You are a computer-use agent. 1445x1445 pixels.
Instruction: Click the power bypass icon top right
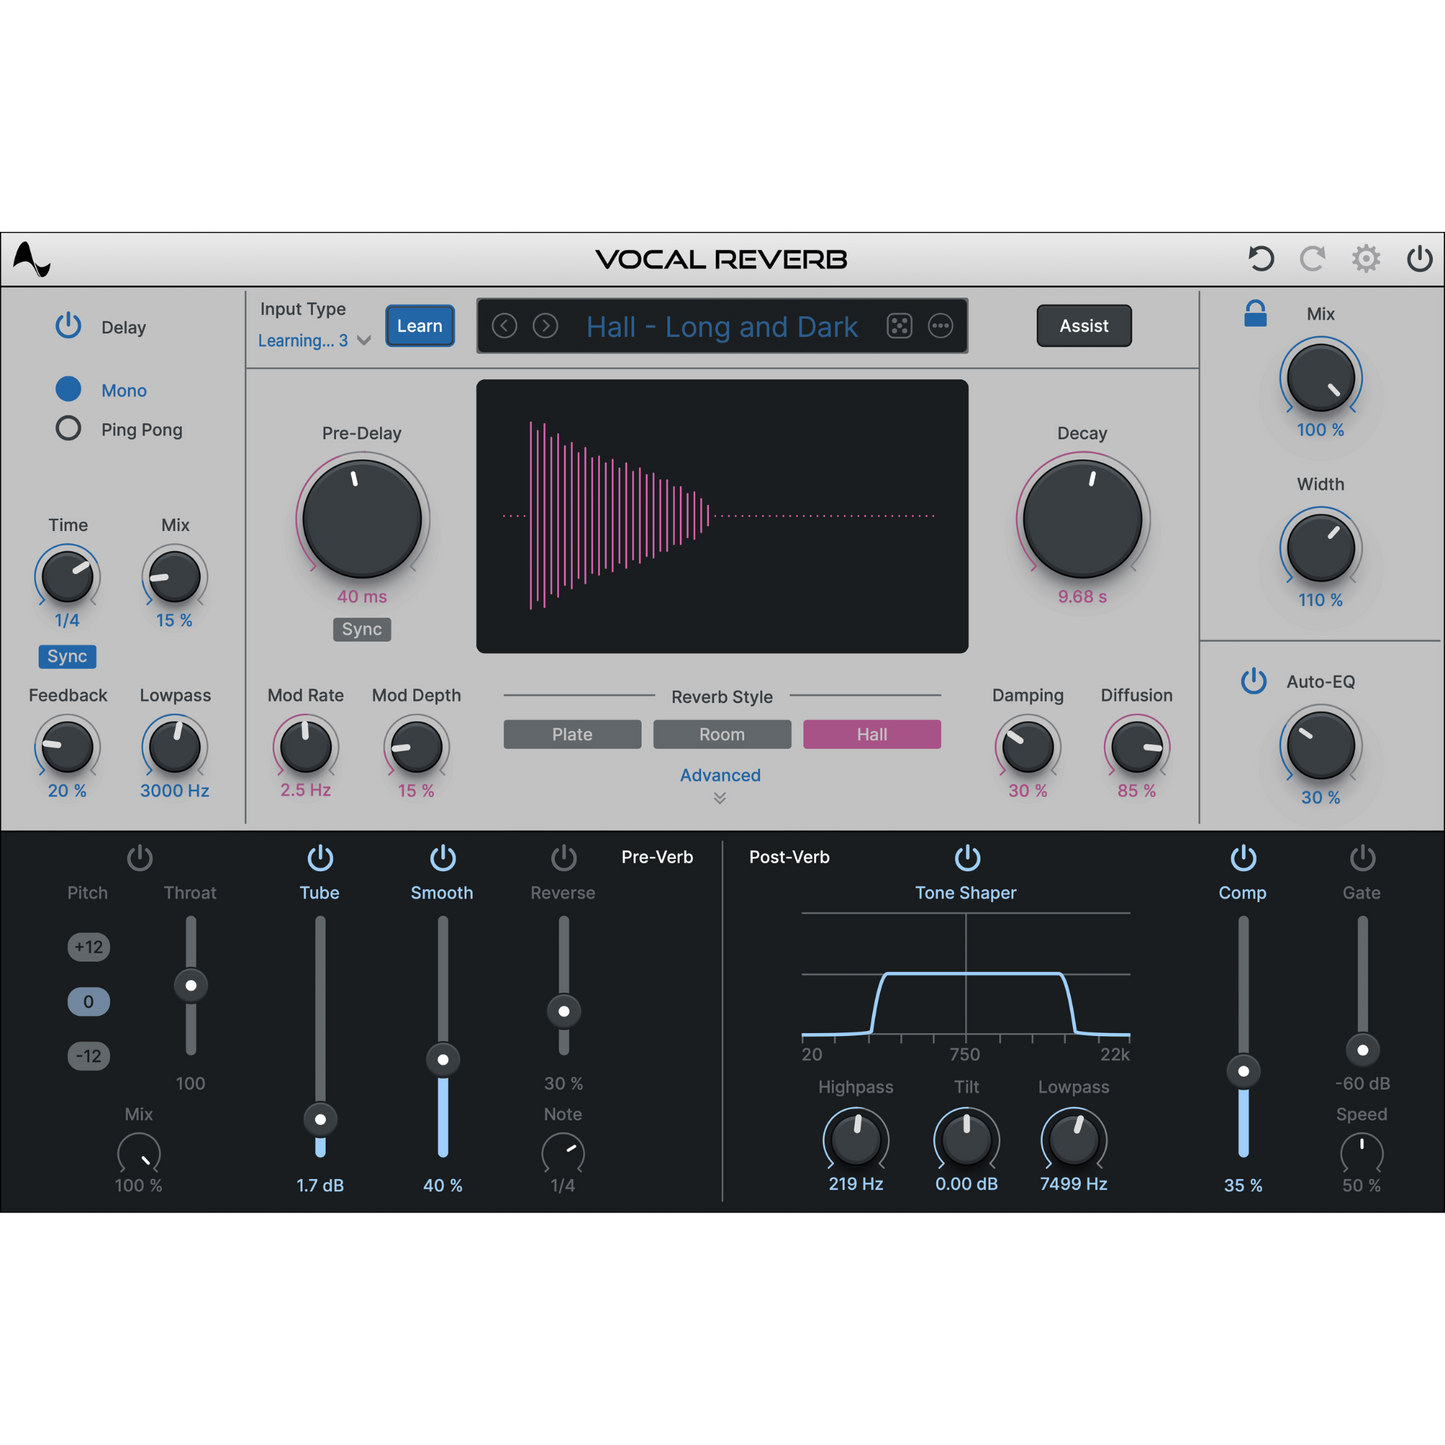[1419, 258]
